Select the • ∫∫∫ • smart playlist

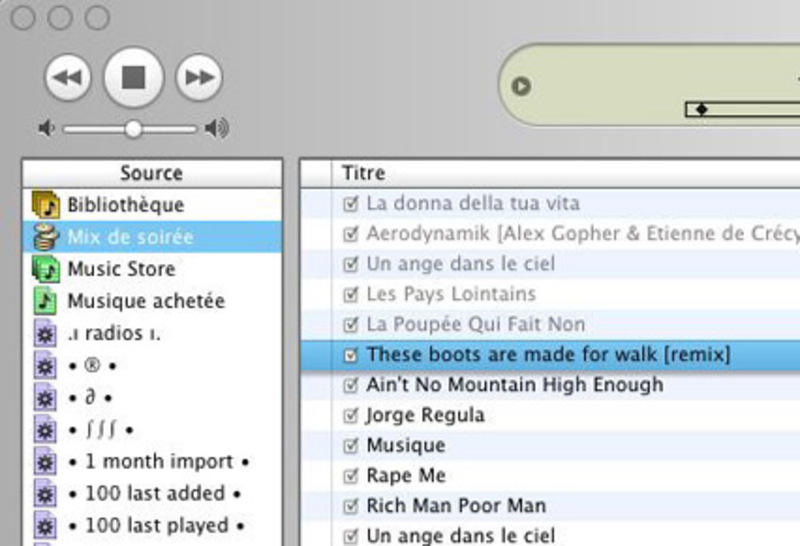pos(152,430)
